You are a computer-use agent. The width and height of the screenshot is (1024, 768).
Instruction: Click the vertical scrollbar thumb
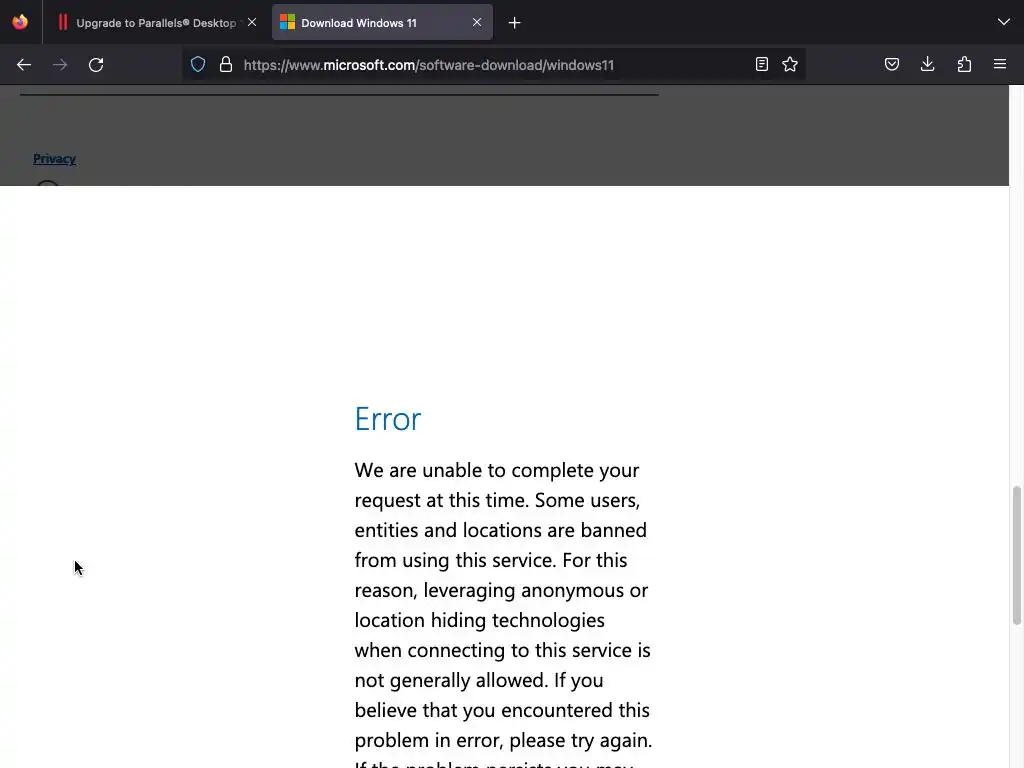point(1016,555)
